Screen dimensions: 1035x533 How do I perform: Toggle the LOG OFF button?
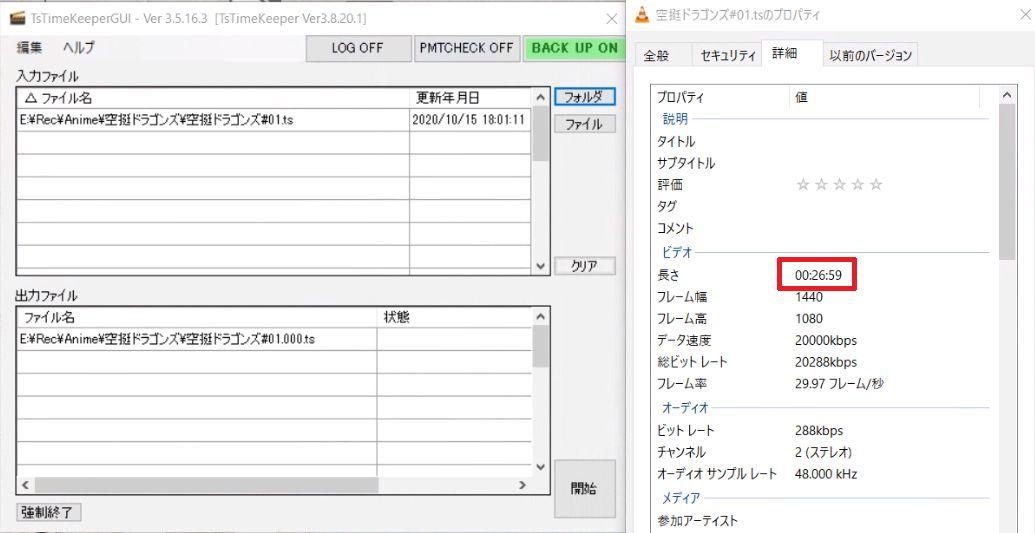click(358, 48)
